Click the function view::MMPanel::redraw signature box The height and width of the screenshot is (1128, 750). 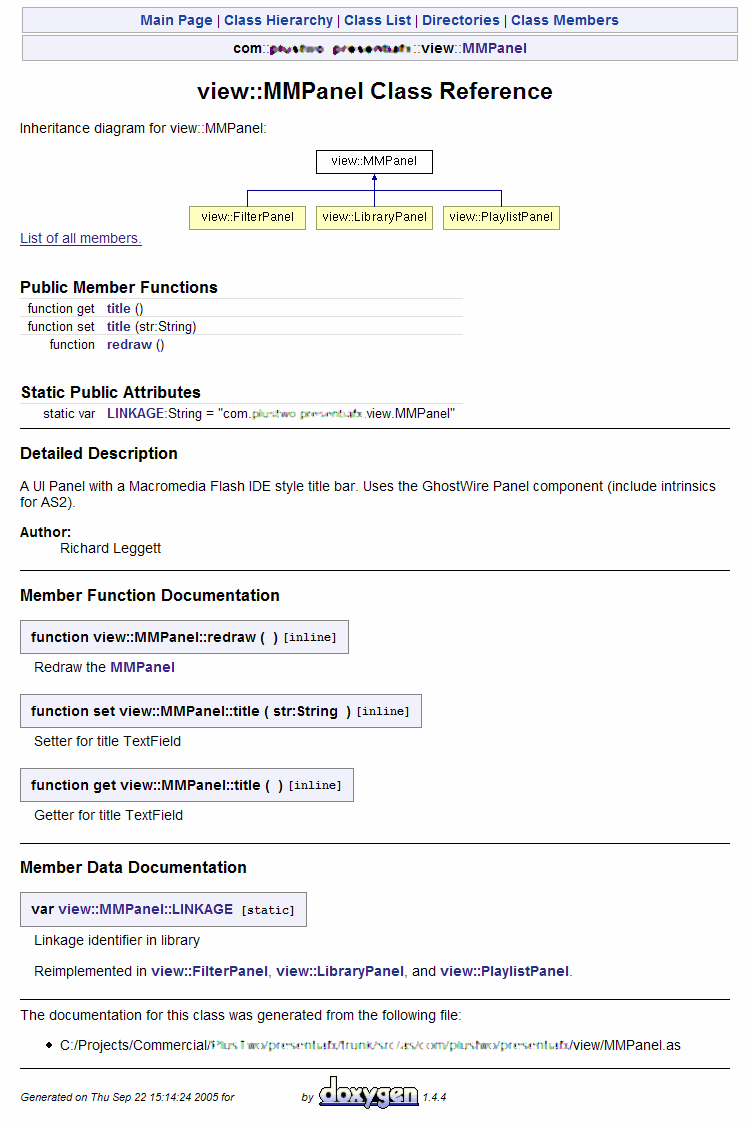click(x=184, y=637)
